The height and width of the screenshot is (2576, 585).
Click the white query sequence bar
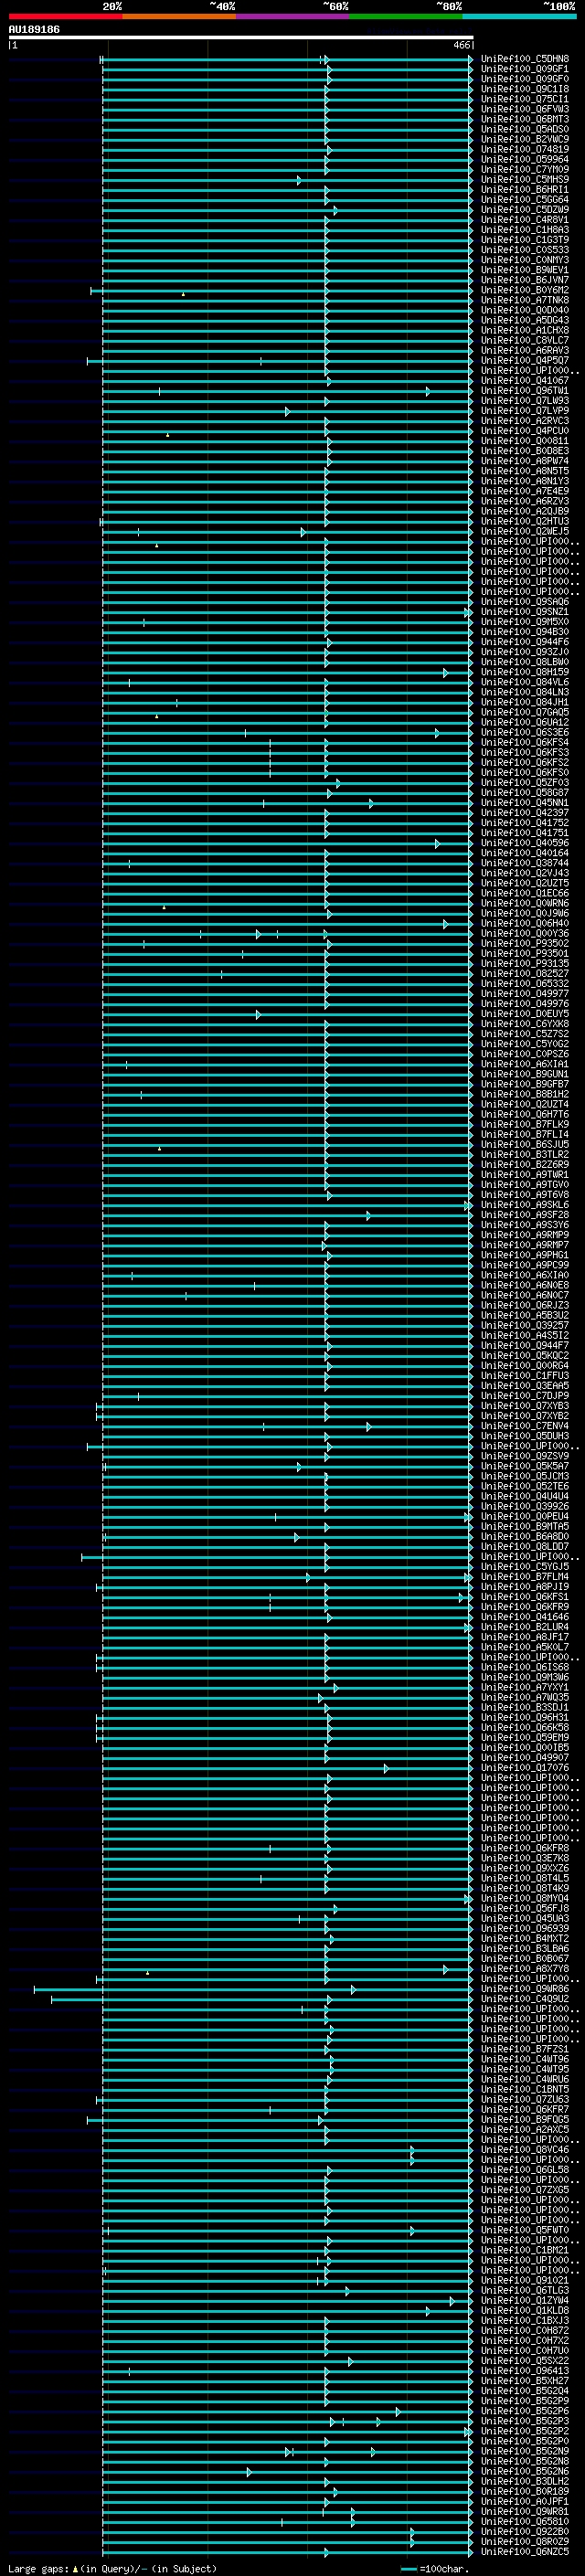coord(241,38)
